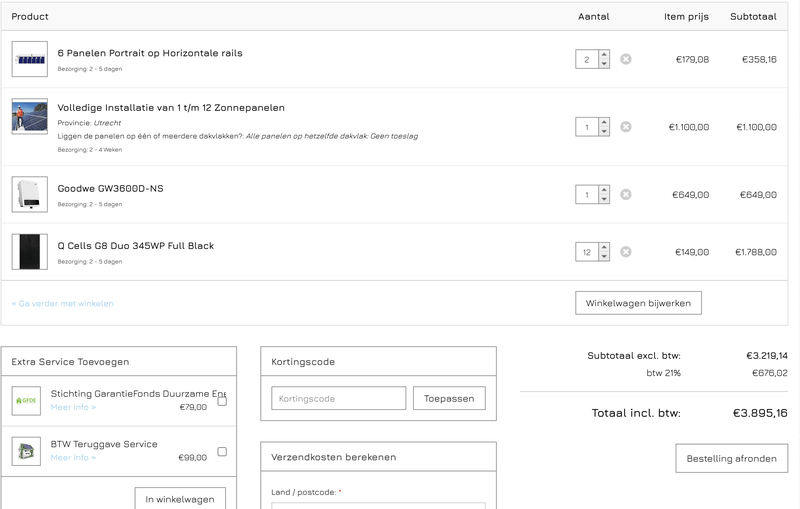Open 6 Panelen Portrait op Horizontale rails link
800x509 pixels.
pos(150,53)
